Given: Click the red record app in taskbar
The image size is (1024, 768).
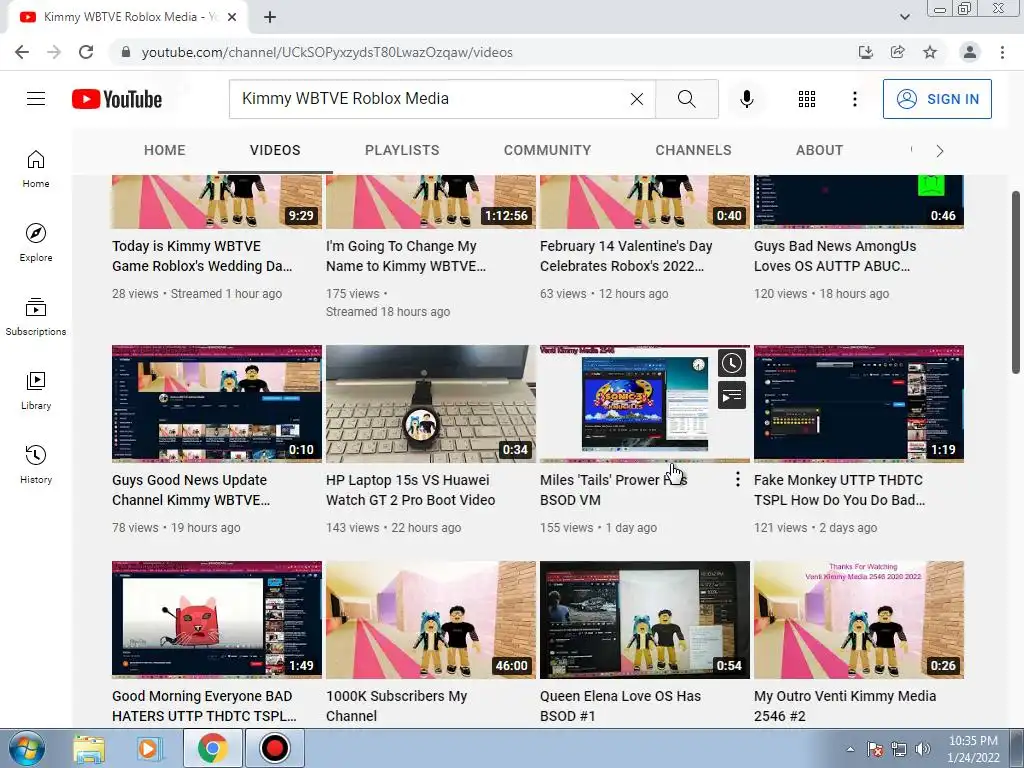Looking at the screenshot, I should [x=274, y=748].
